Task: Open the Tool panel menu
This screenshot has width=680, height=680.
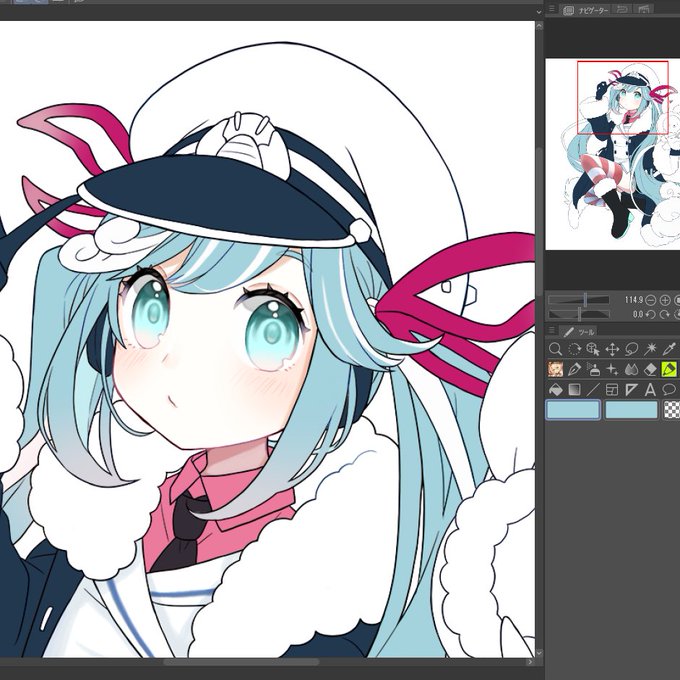Action: tap(551, 330)
